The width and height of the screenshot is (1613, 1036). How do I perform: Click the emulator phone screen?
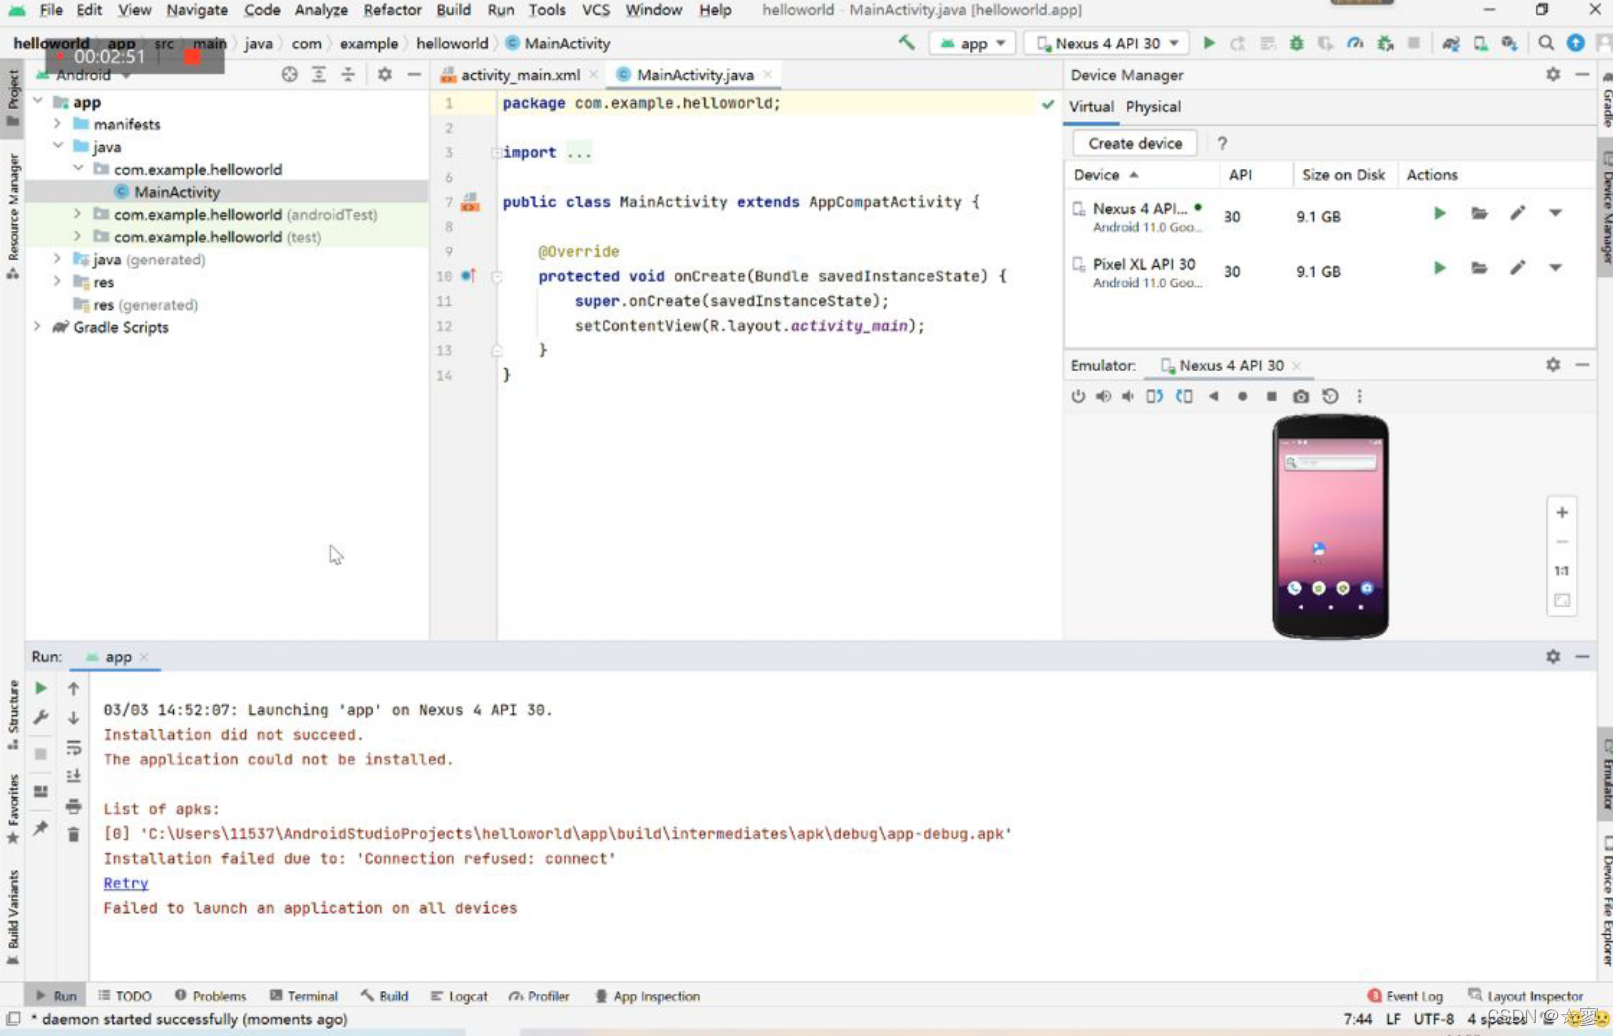(1330, 525)
